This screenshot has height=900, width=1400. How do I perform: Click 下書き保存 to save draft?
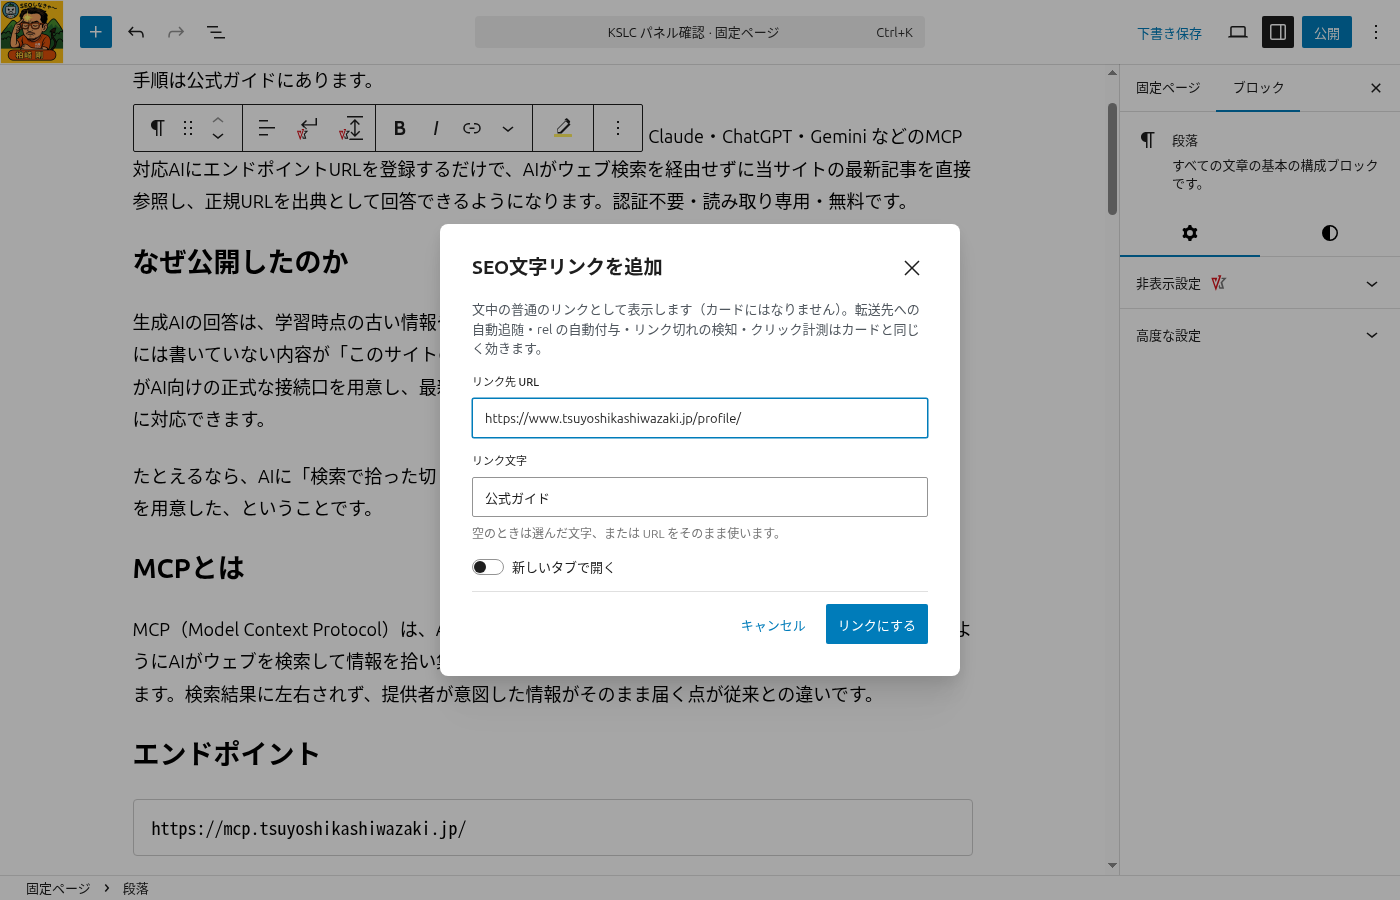click(x=1169, y=33)
